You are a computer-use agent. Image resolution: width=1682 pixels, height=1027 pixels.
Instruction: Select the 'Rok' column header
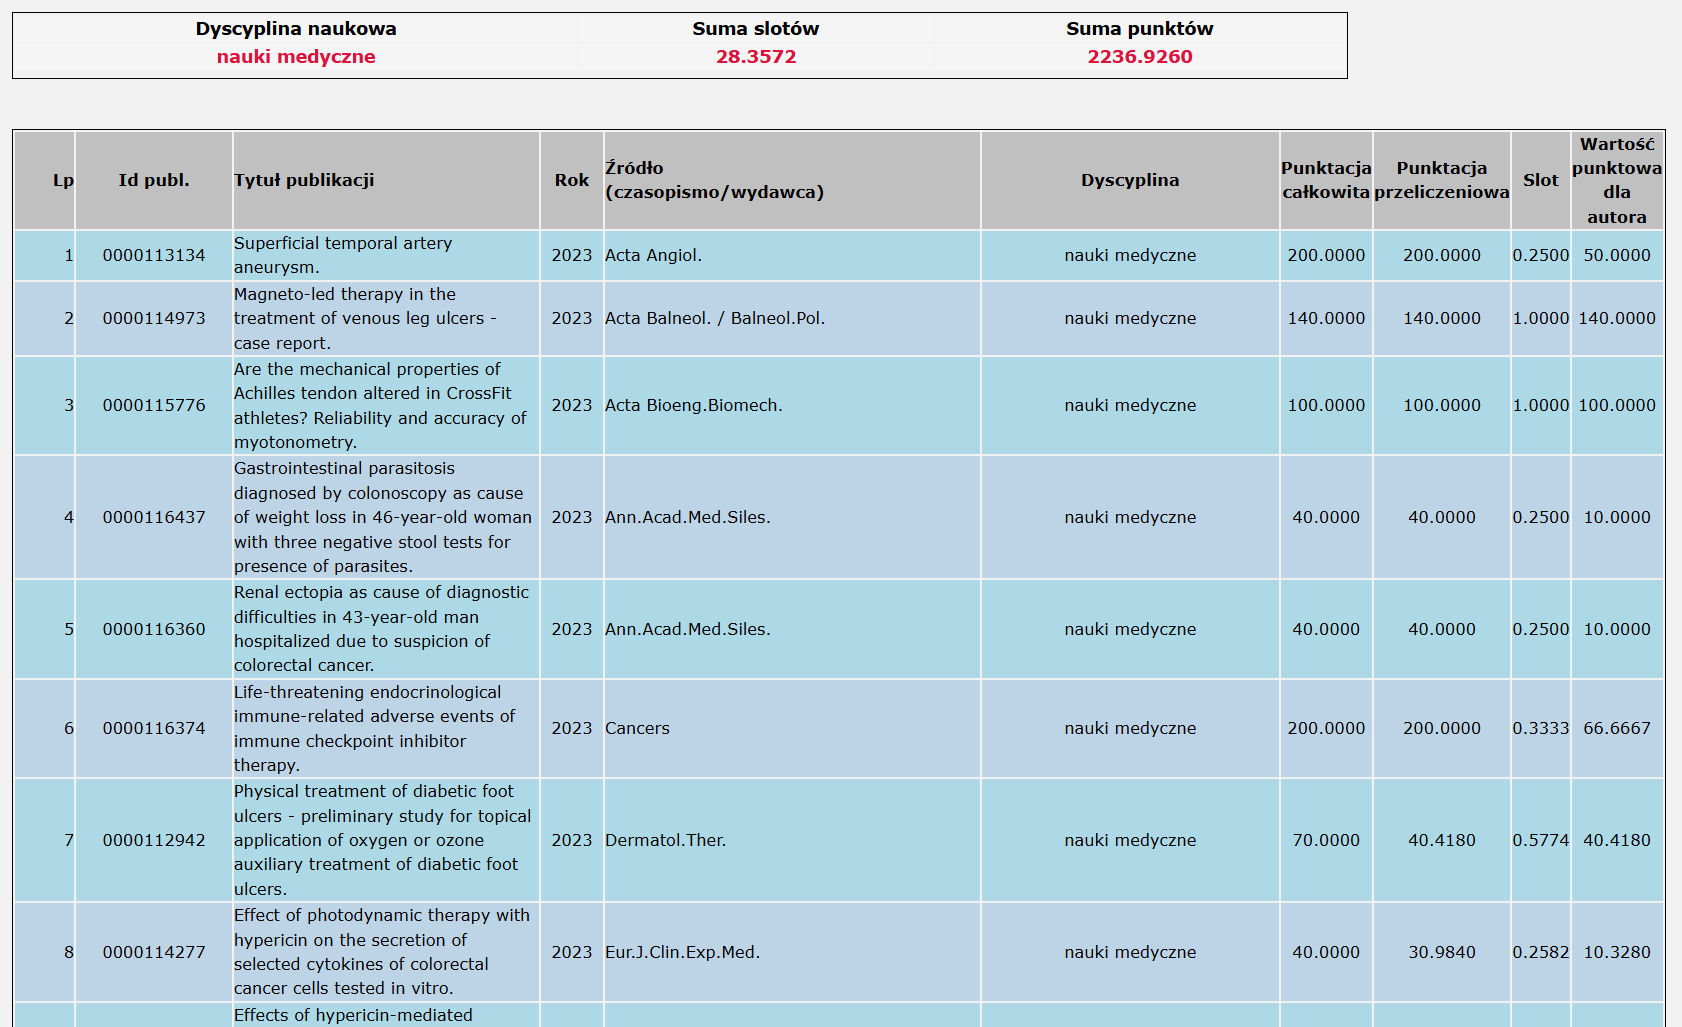click(571, 180)
